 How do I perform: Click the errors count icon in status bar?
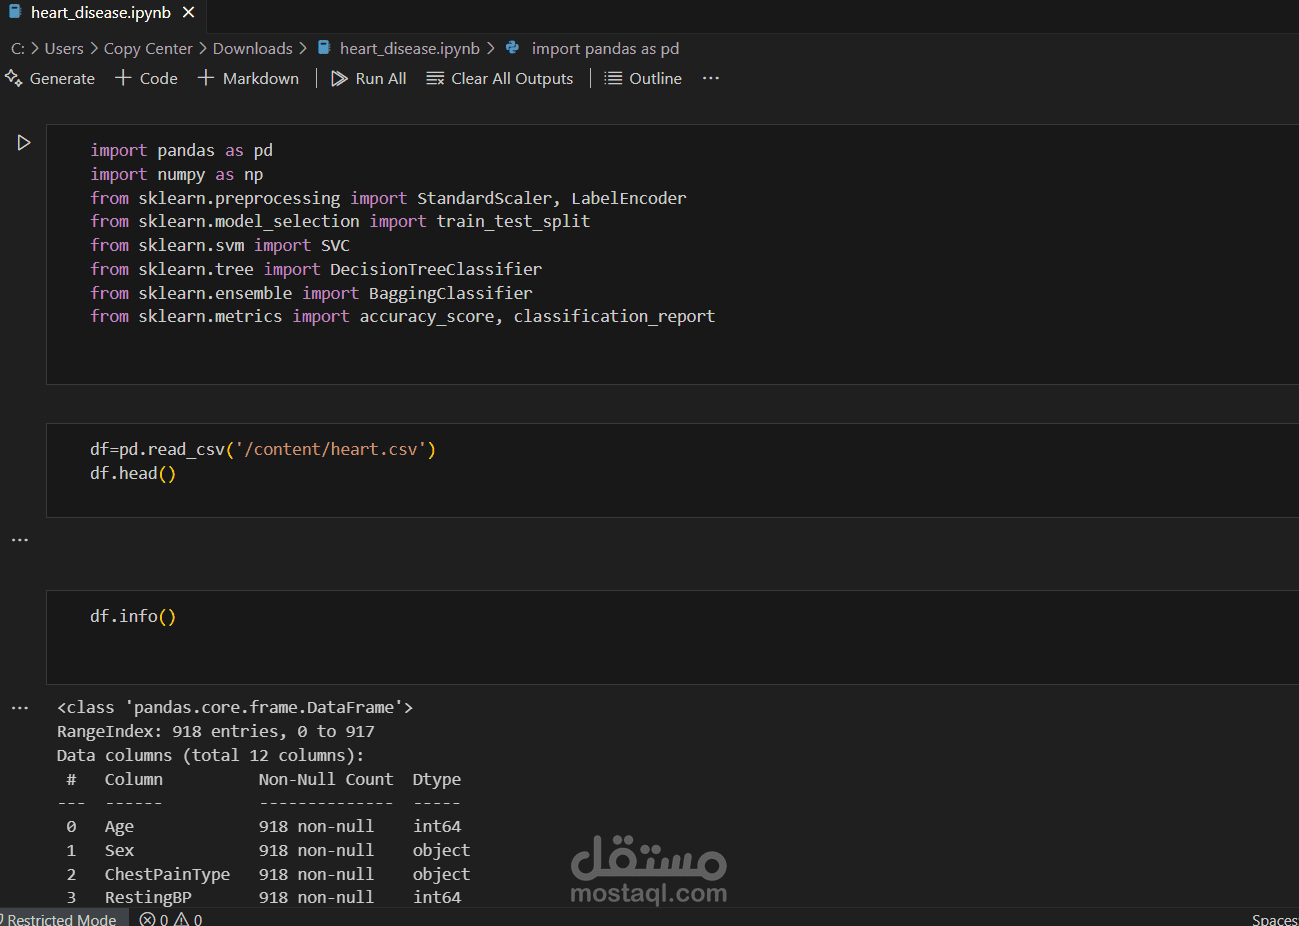(x=147, y=919)
